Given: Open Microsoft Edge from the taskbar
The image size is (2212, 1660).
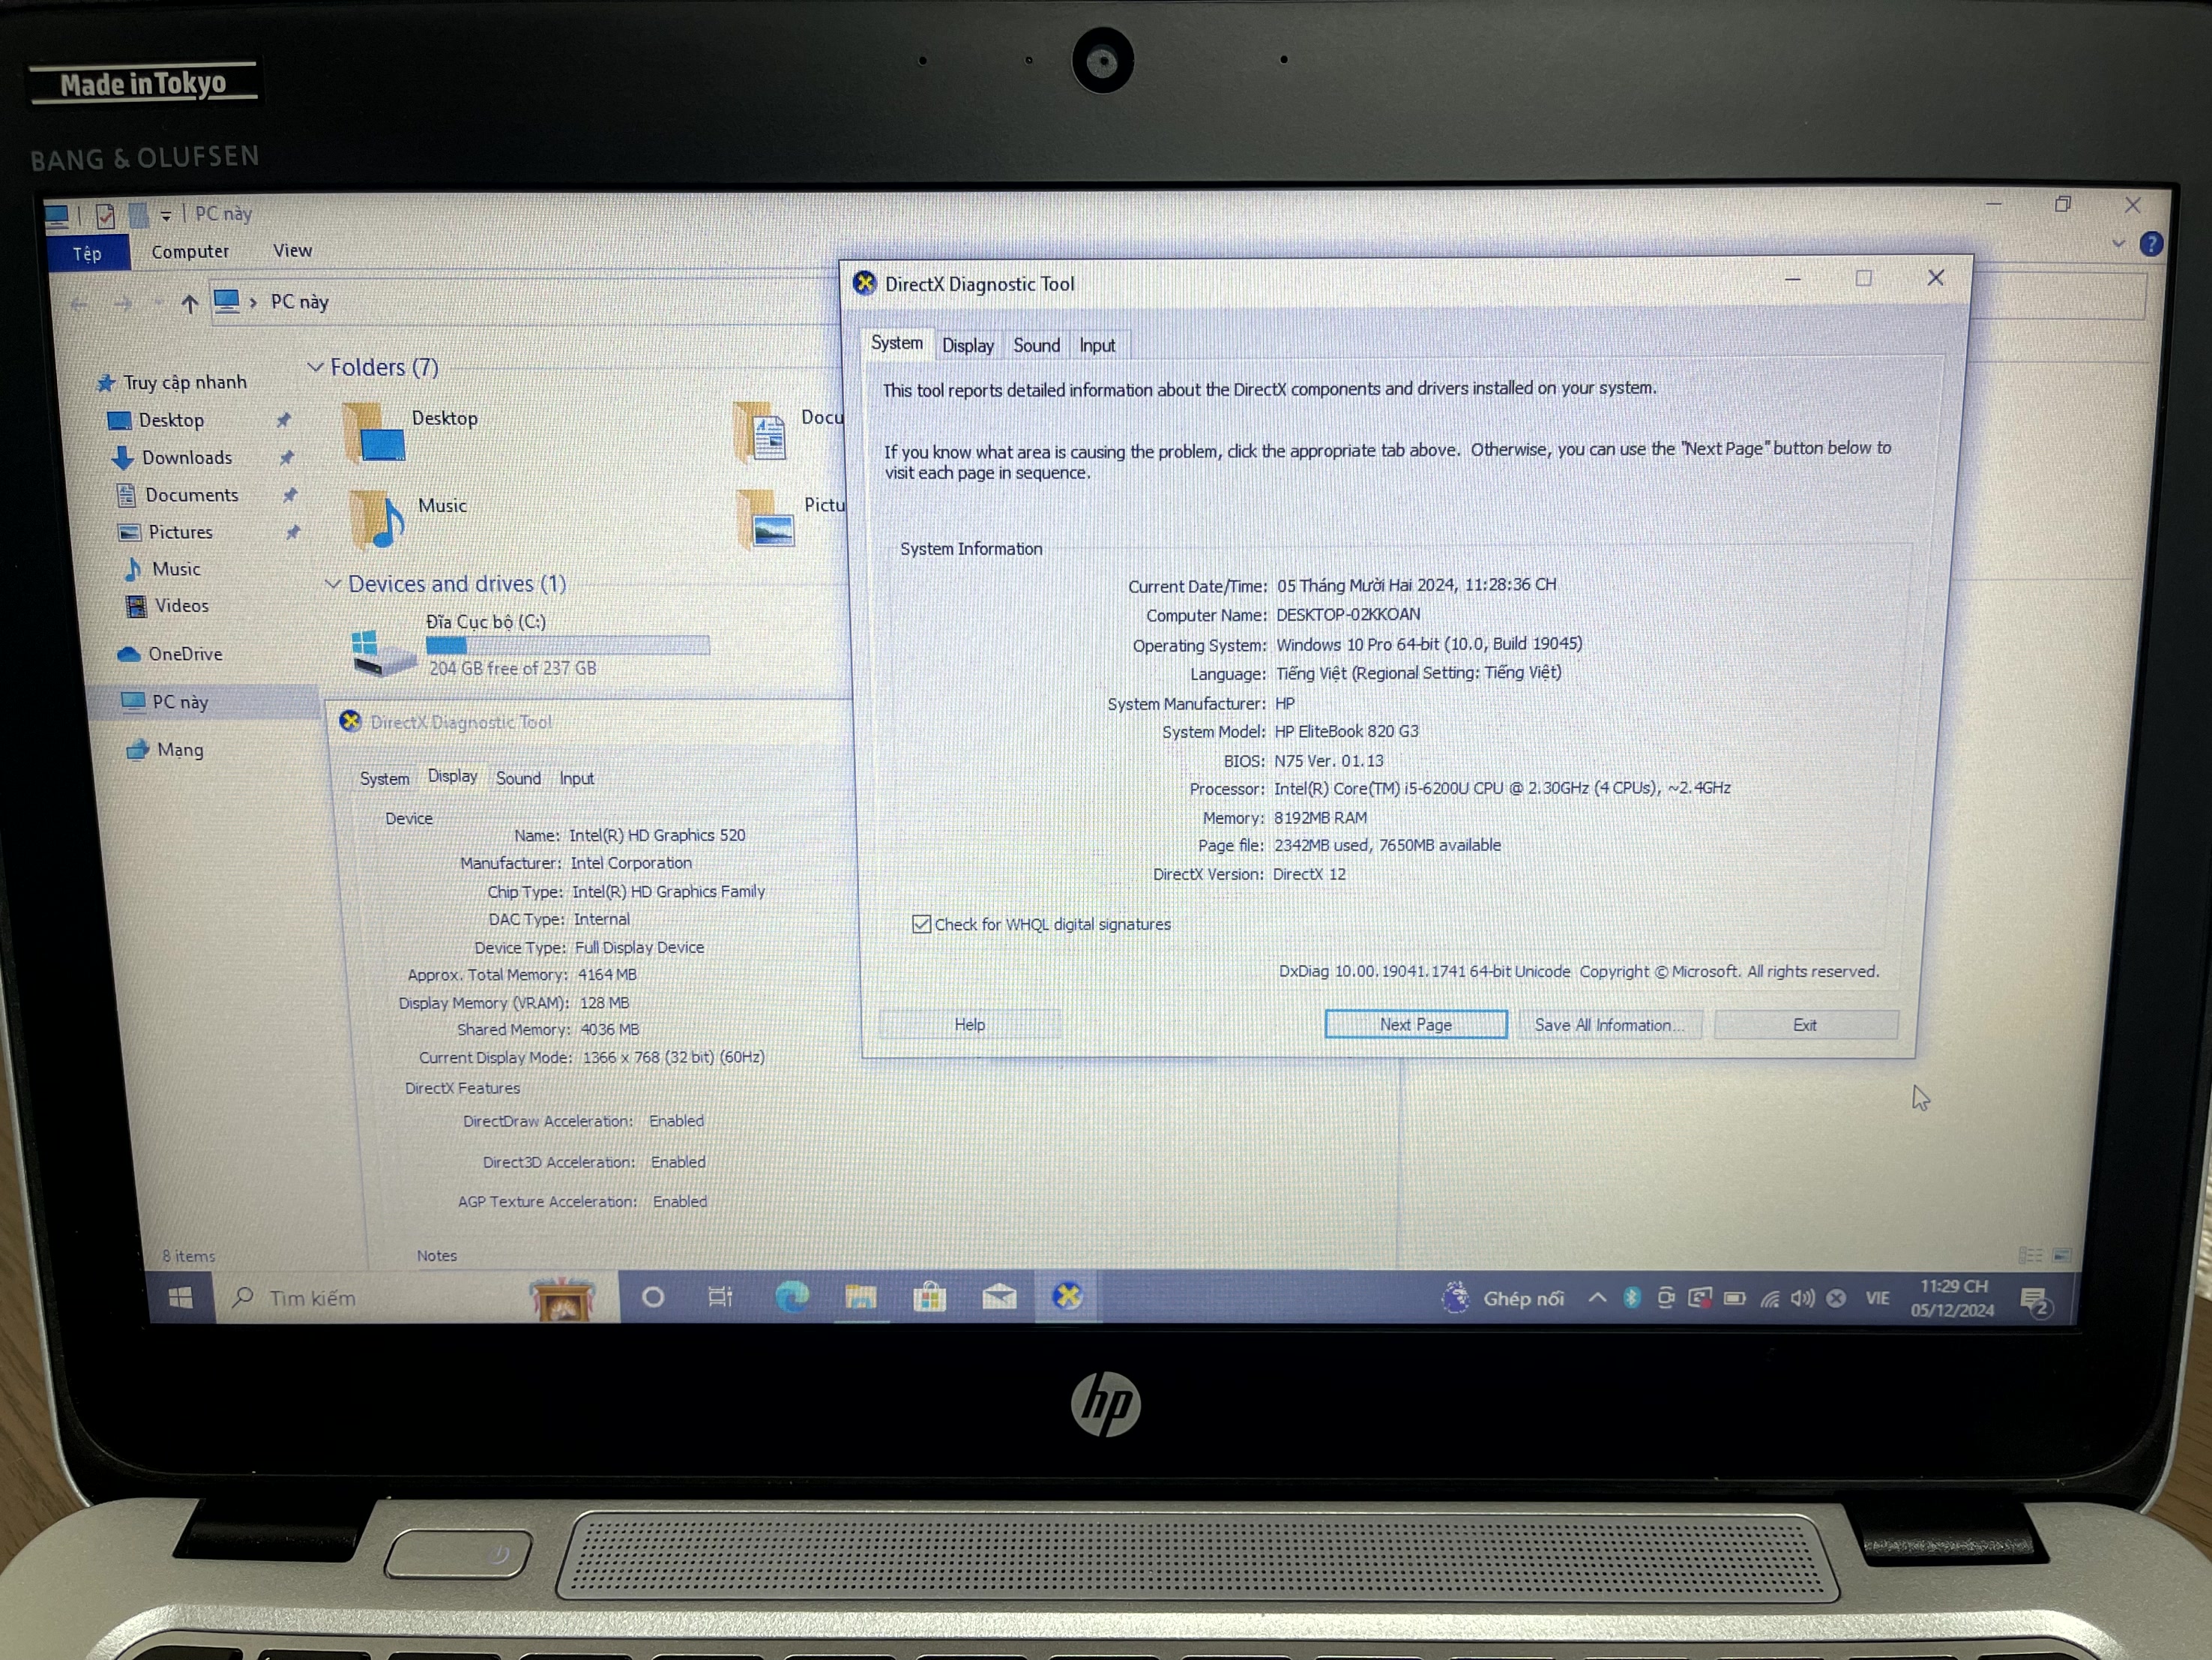Looking at the screenshot, I should 792,1297.
